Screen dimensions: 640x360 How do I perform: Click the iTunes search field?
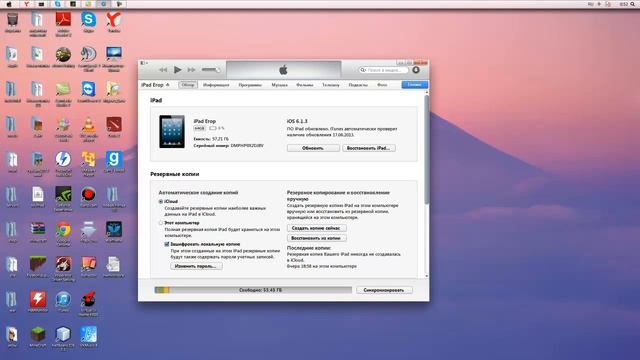pos(384,70)
